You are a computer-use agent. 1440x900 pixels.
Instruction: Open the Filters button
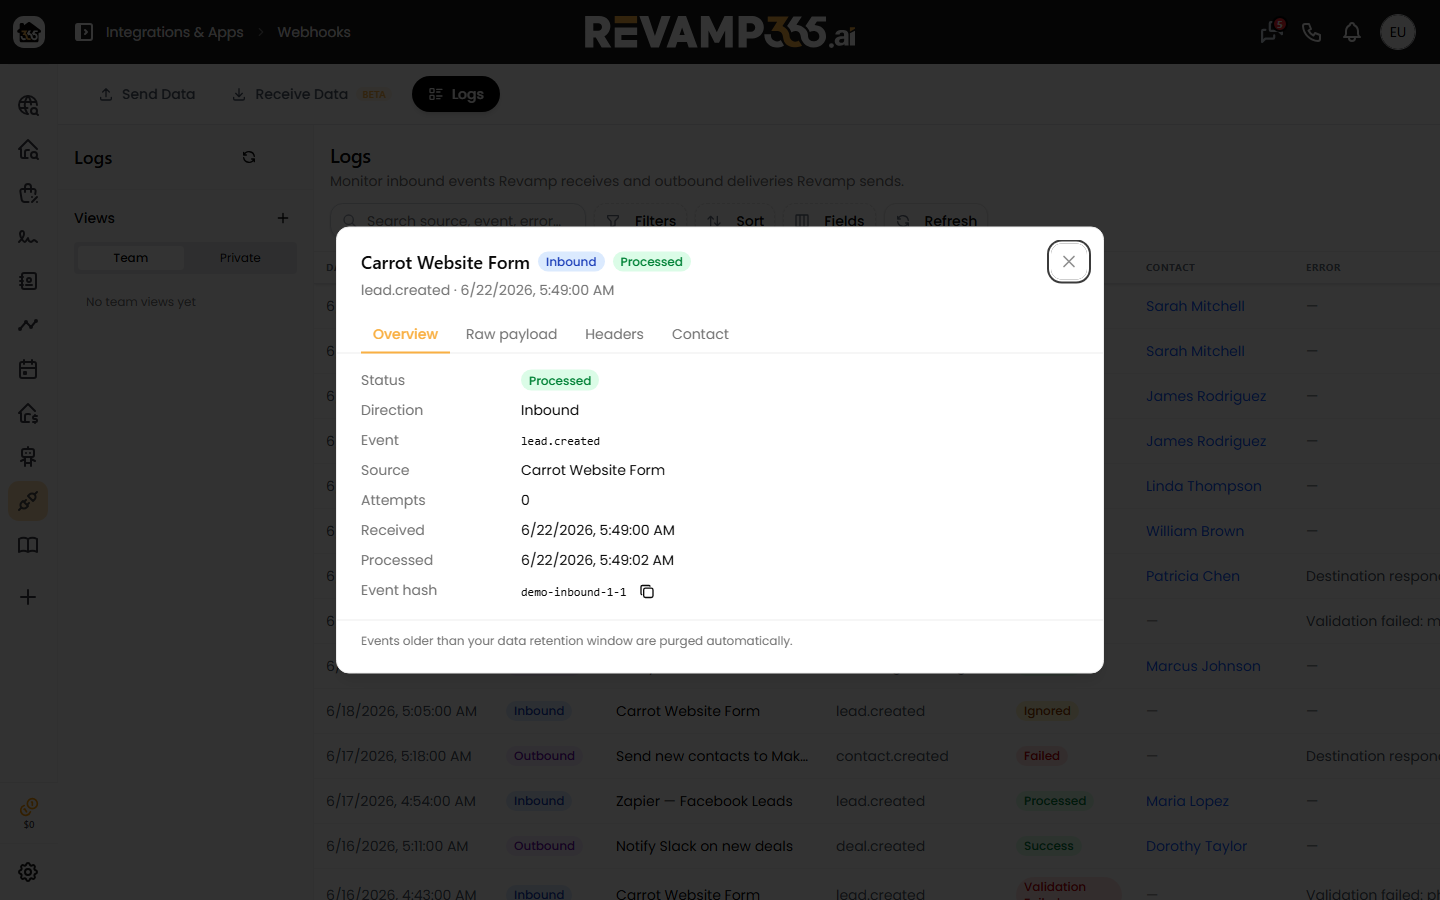[x=641, y=220]
